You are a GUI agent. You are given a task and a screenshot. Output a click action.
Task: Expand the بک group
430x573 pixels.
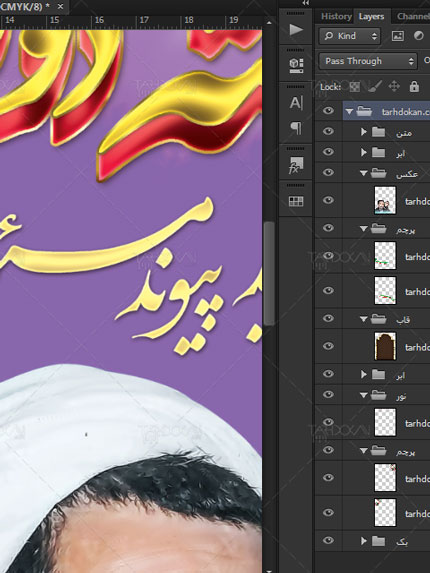364,541
